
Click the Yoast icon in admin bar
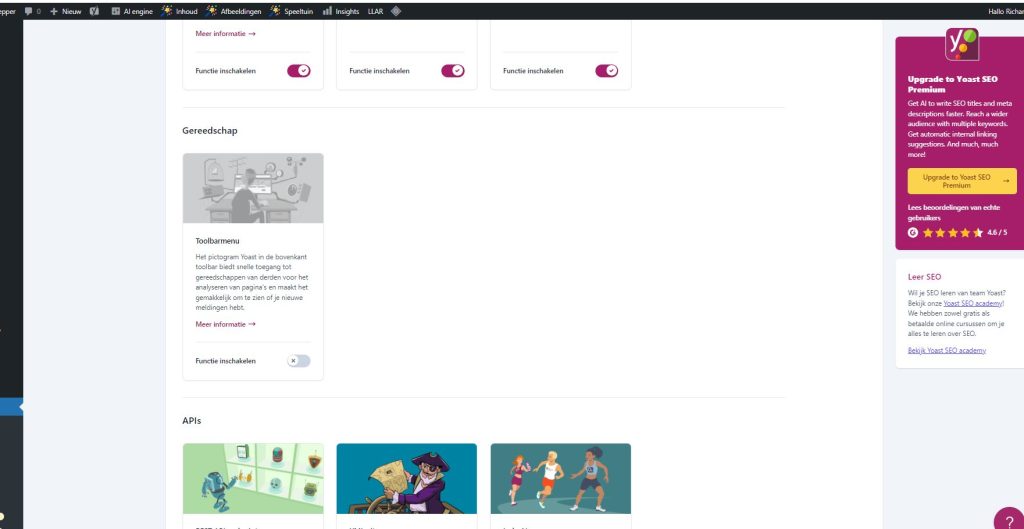click(94, 11)
